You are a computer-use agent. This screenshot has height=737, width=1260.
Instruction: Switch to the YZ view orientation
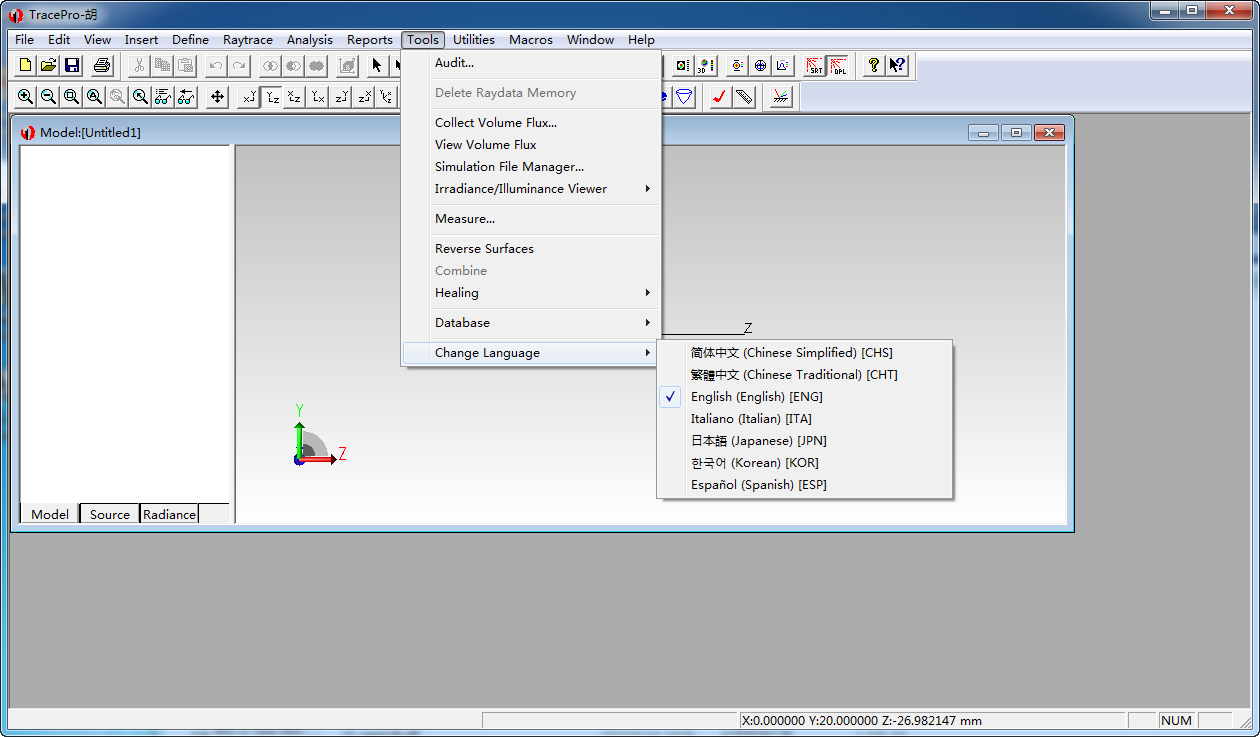pyautogui.click(x=272, y=97)
